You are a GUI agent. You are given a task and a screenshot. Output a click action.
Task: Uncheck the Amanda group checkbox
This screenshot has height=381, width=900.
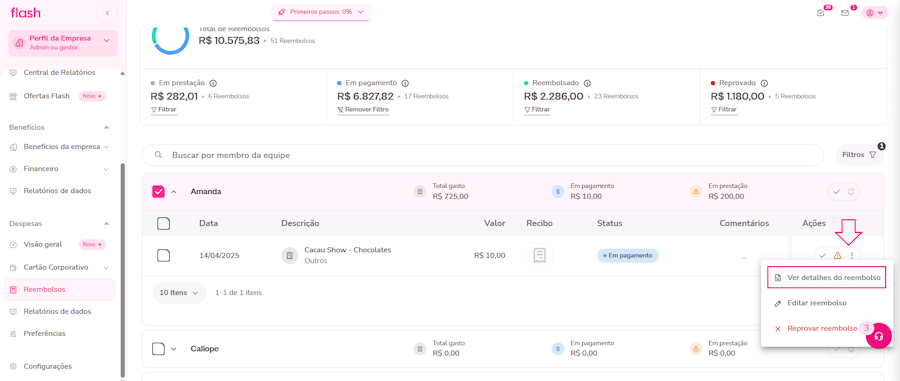pyautogui.click(x=158, y=192)
